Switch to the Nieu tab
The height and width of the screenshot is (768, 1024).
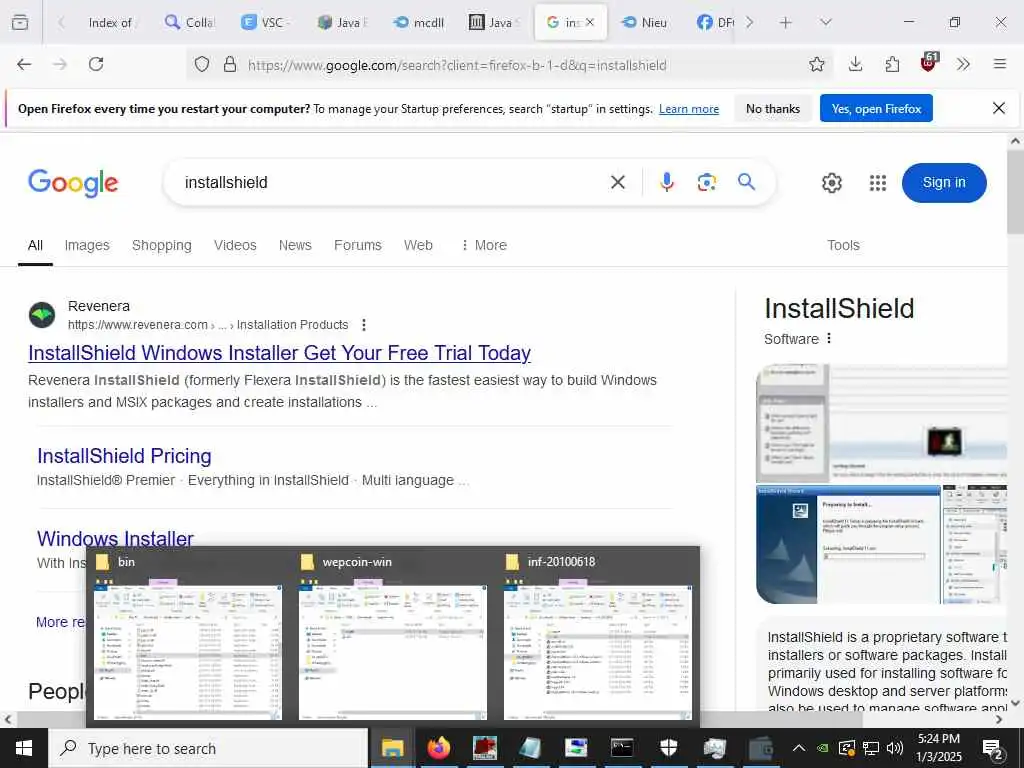pos(644,23)
